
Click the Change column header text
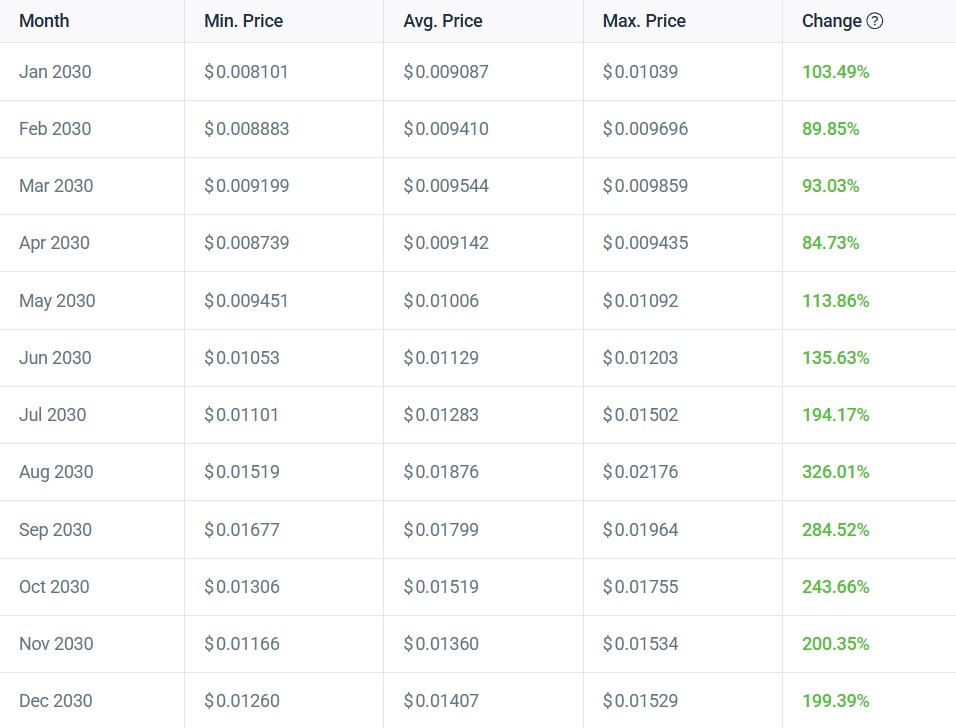[831, 21]
